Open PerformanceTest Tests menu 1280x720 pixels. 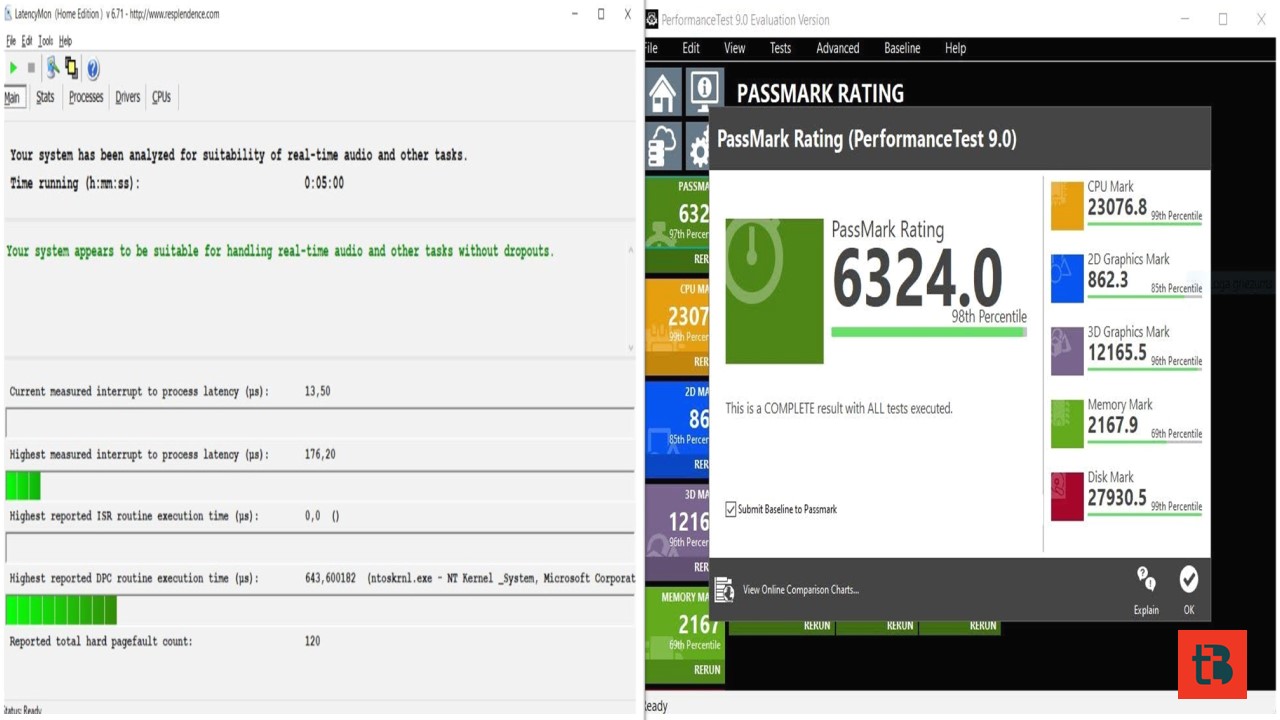tap(781, 48)
